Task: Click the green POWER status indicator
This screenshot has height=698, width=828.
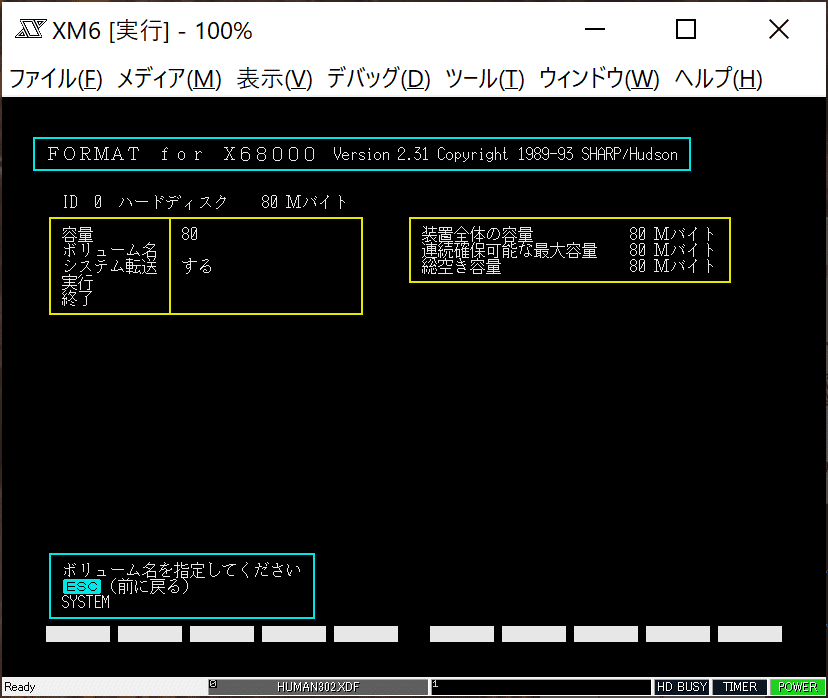Action: pyautogui.click(x=797, y=687)
